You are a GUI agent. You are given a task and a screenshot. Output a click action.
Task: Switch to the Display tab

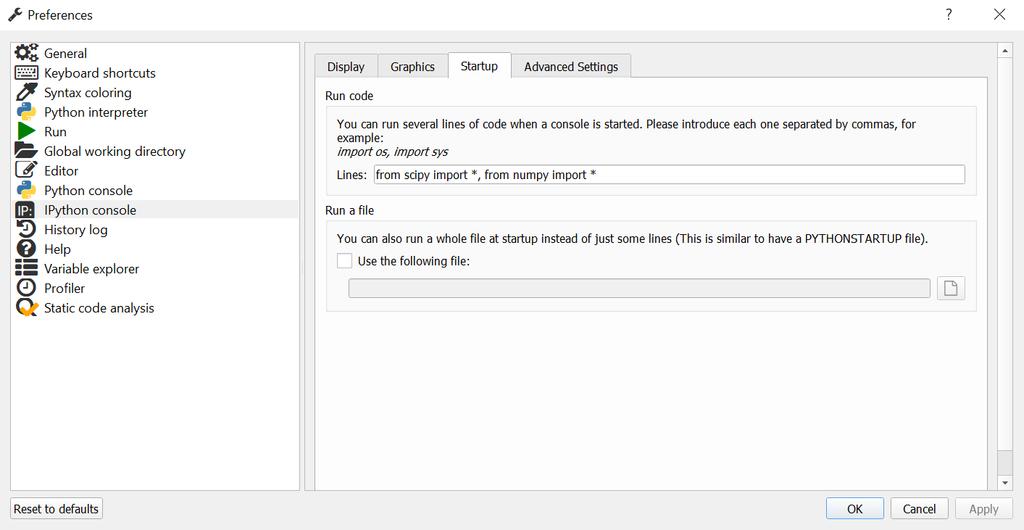point(346,67)
